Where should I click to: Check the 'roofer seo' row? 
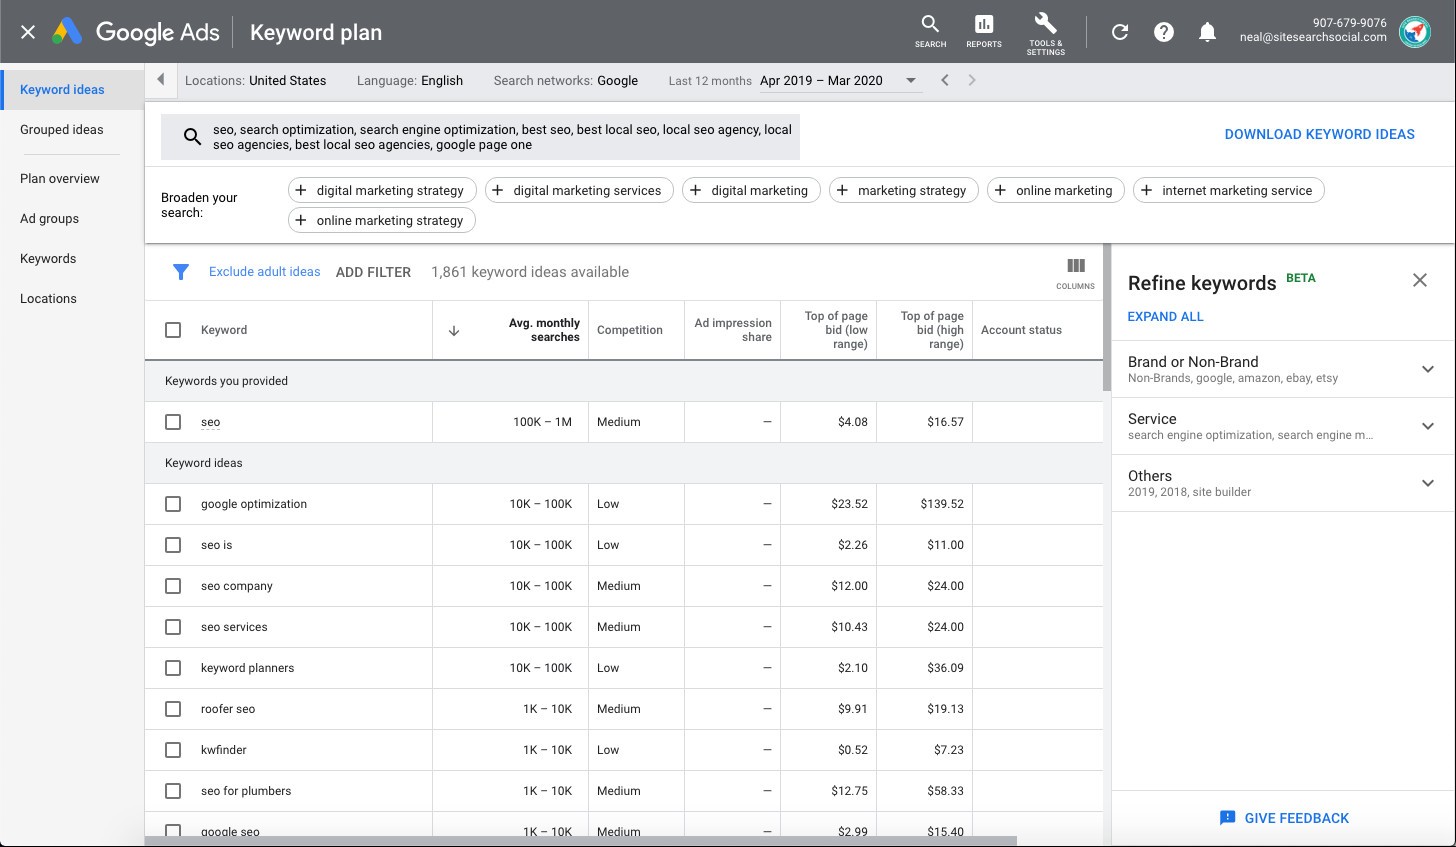click(173, 709)
